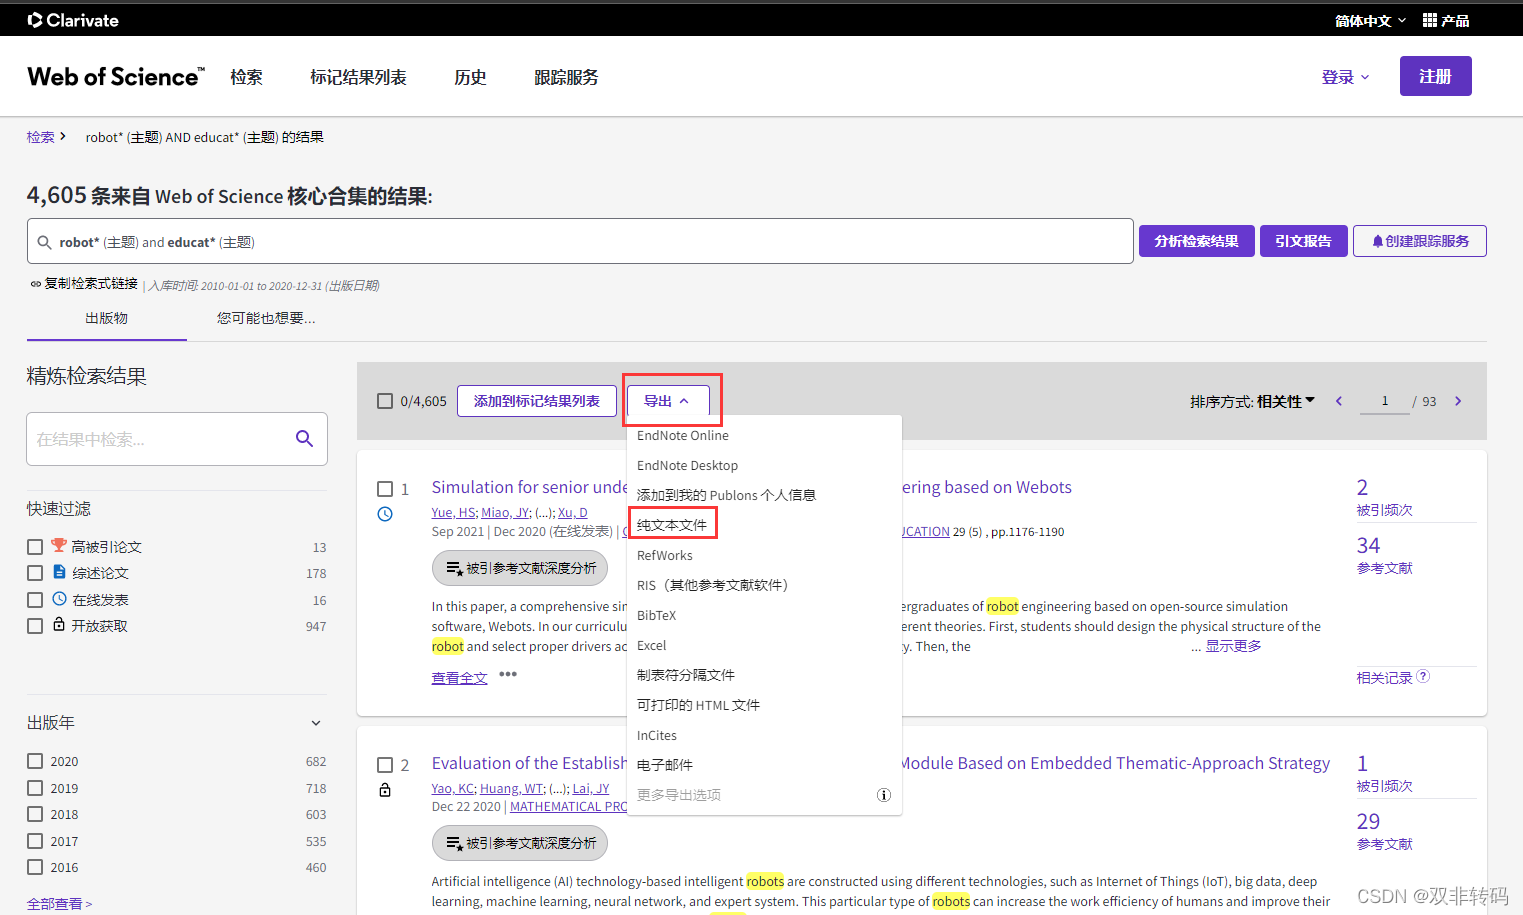
Task: Click the info icon beside 更多导出选项
Action: tap(884, 795)
